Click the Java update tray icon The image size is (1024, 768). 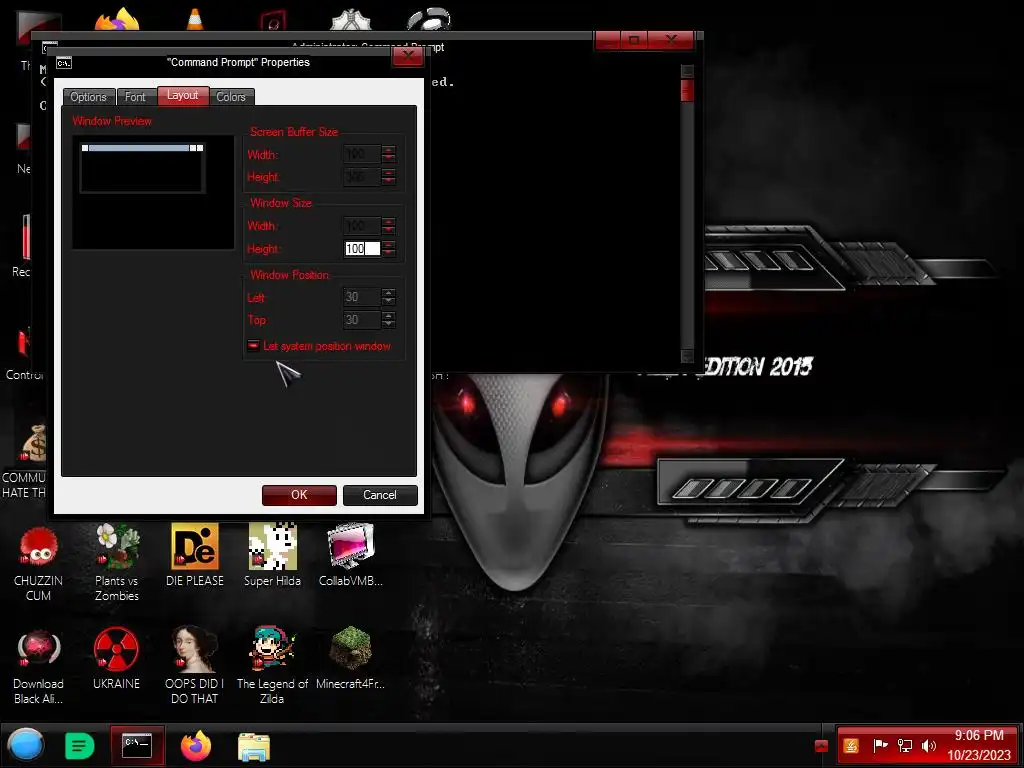click(851, 746)
